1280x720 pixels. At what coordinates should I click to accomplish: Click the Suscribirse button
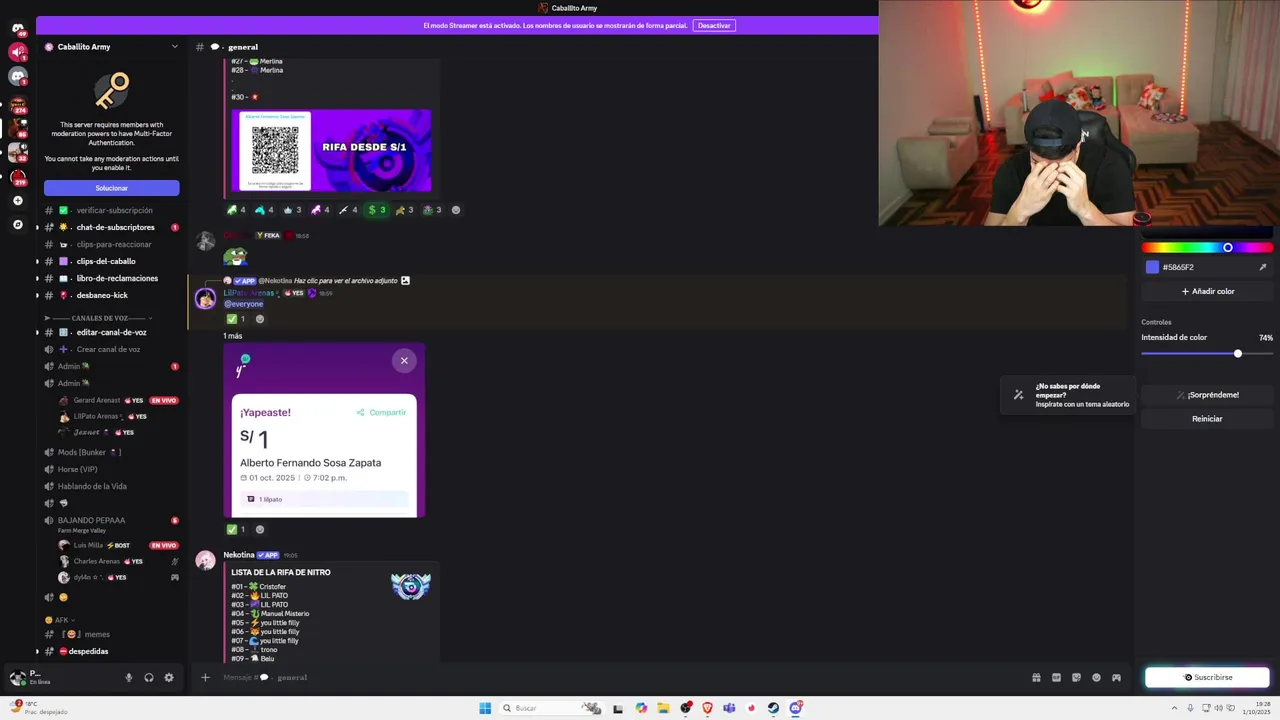point(1207,677)
